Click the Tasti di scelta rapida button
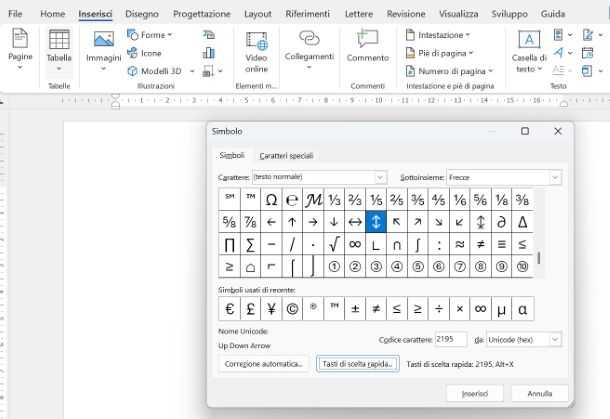Image resolution: width=610 pixels, height=419 pixels. click(358, 364)
